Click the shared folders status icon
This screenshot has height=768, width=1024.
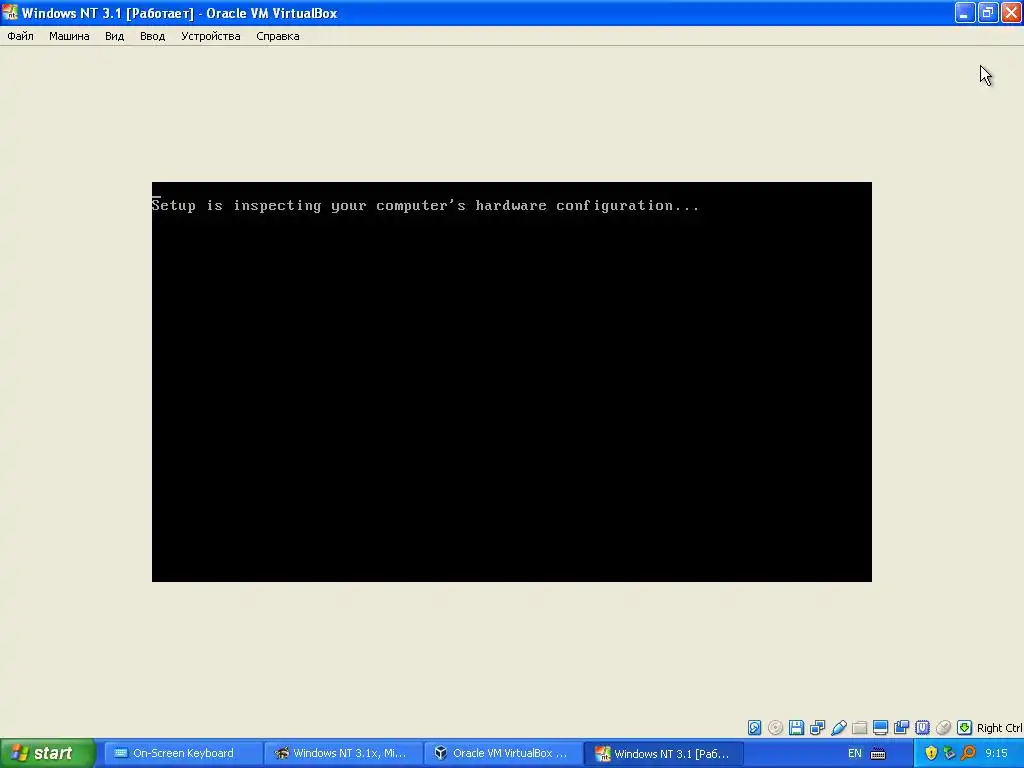point(859,728)
